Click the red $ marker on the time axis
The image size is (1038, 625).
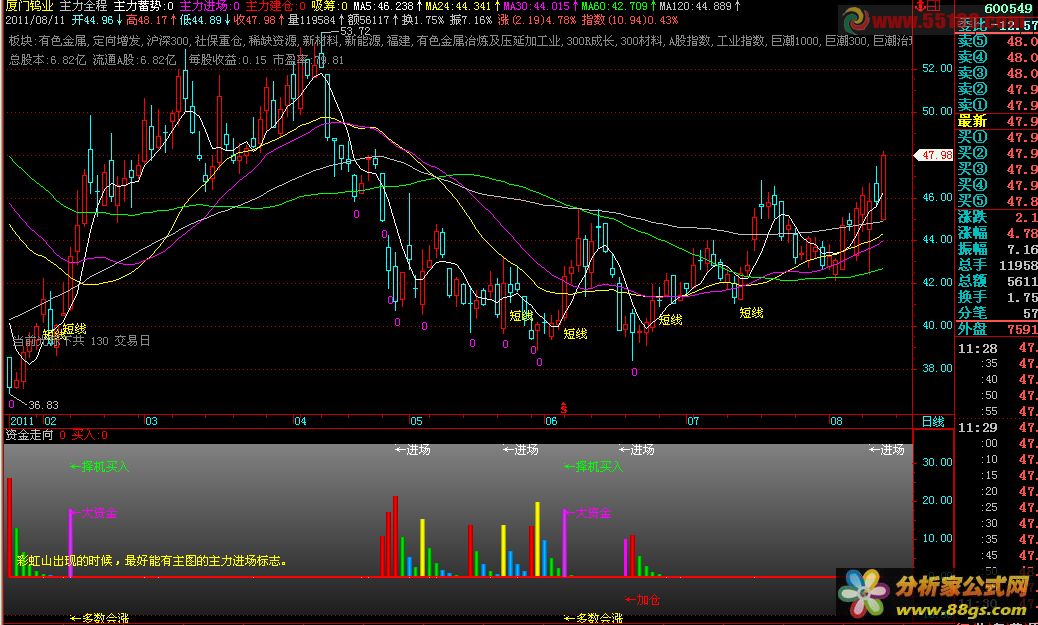(564, 409)
